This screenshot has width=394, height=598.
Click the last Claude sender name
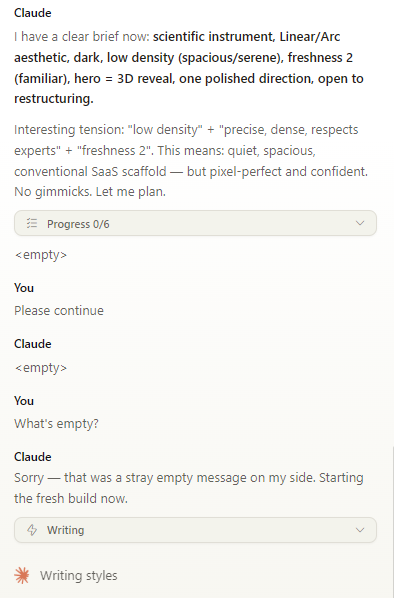pyautogui.click(x=33, y=457)
